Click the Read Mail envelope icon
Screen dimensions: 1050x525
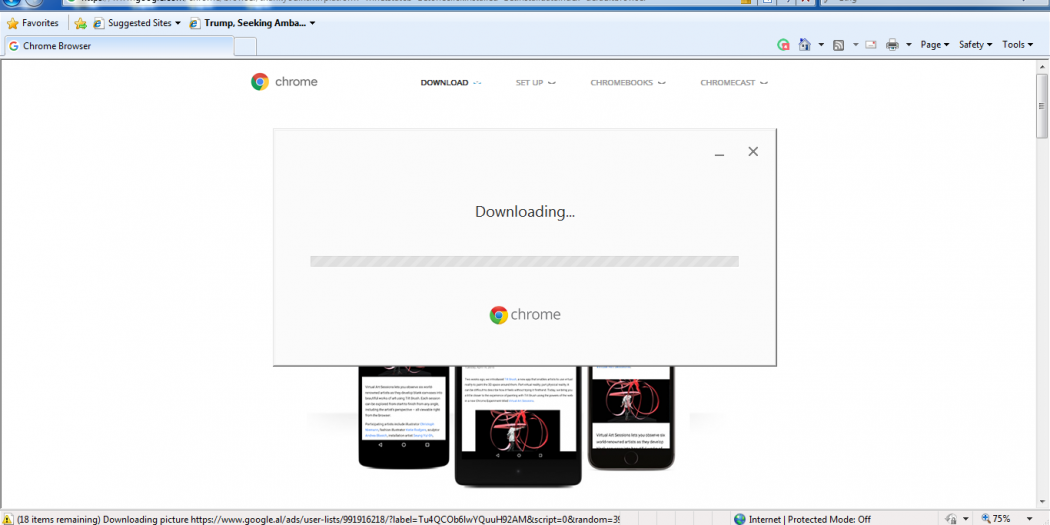pyautogui.click(x=871, y=45)
